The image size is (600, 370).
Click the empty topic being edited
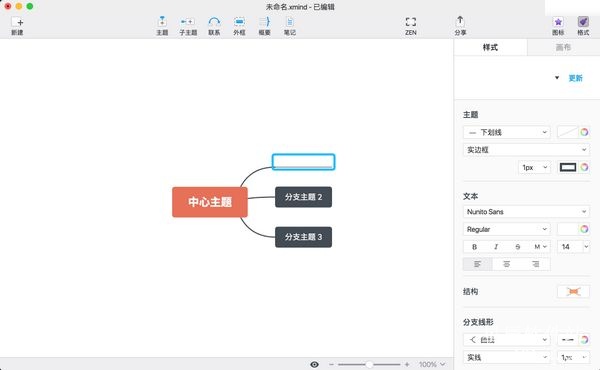303,162
